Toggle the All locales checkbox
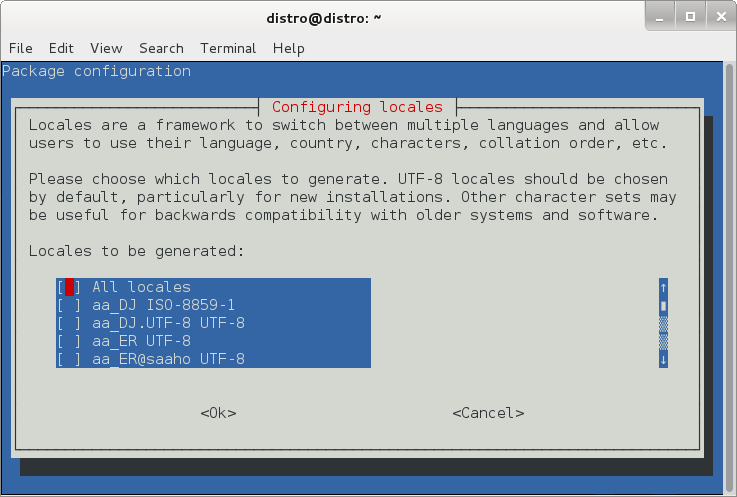This screenshot has height=497, width=737. (x=69, y=287)
